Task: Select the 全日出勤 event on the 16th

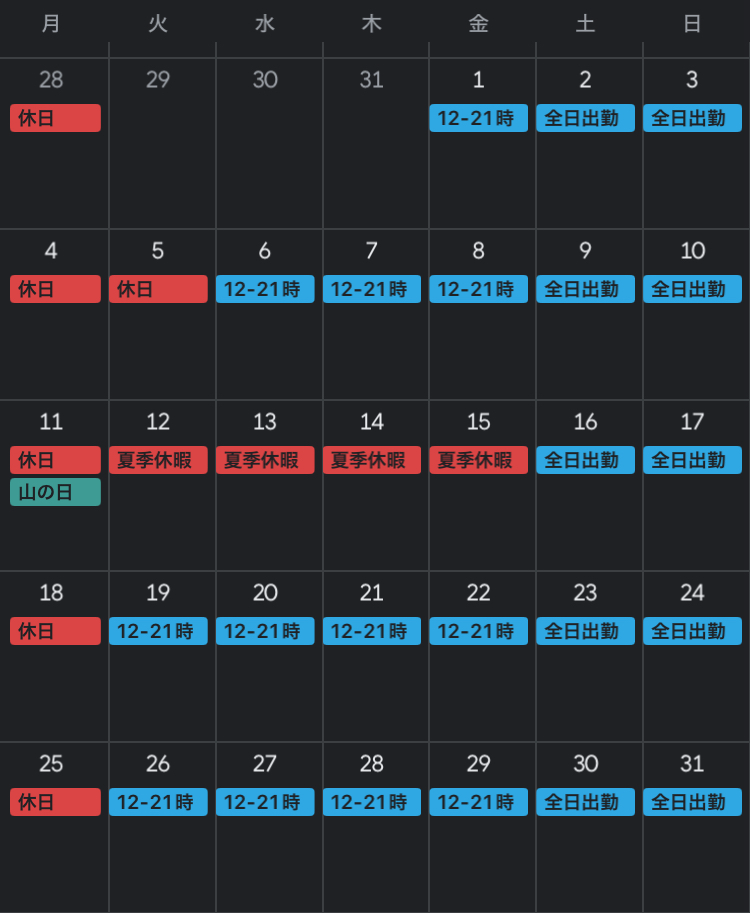Action: (585, 460)
